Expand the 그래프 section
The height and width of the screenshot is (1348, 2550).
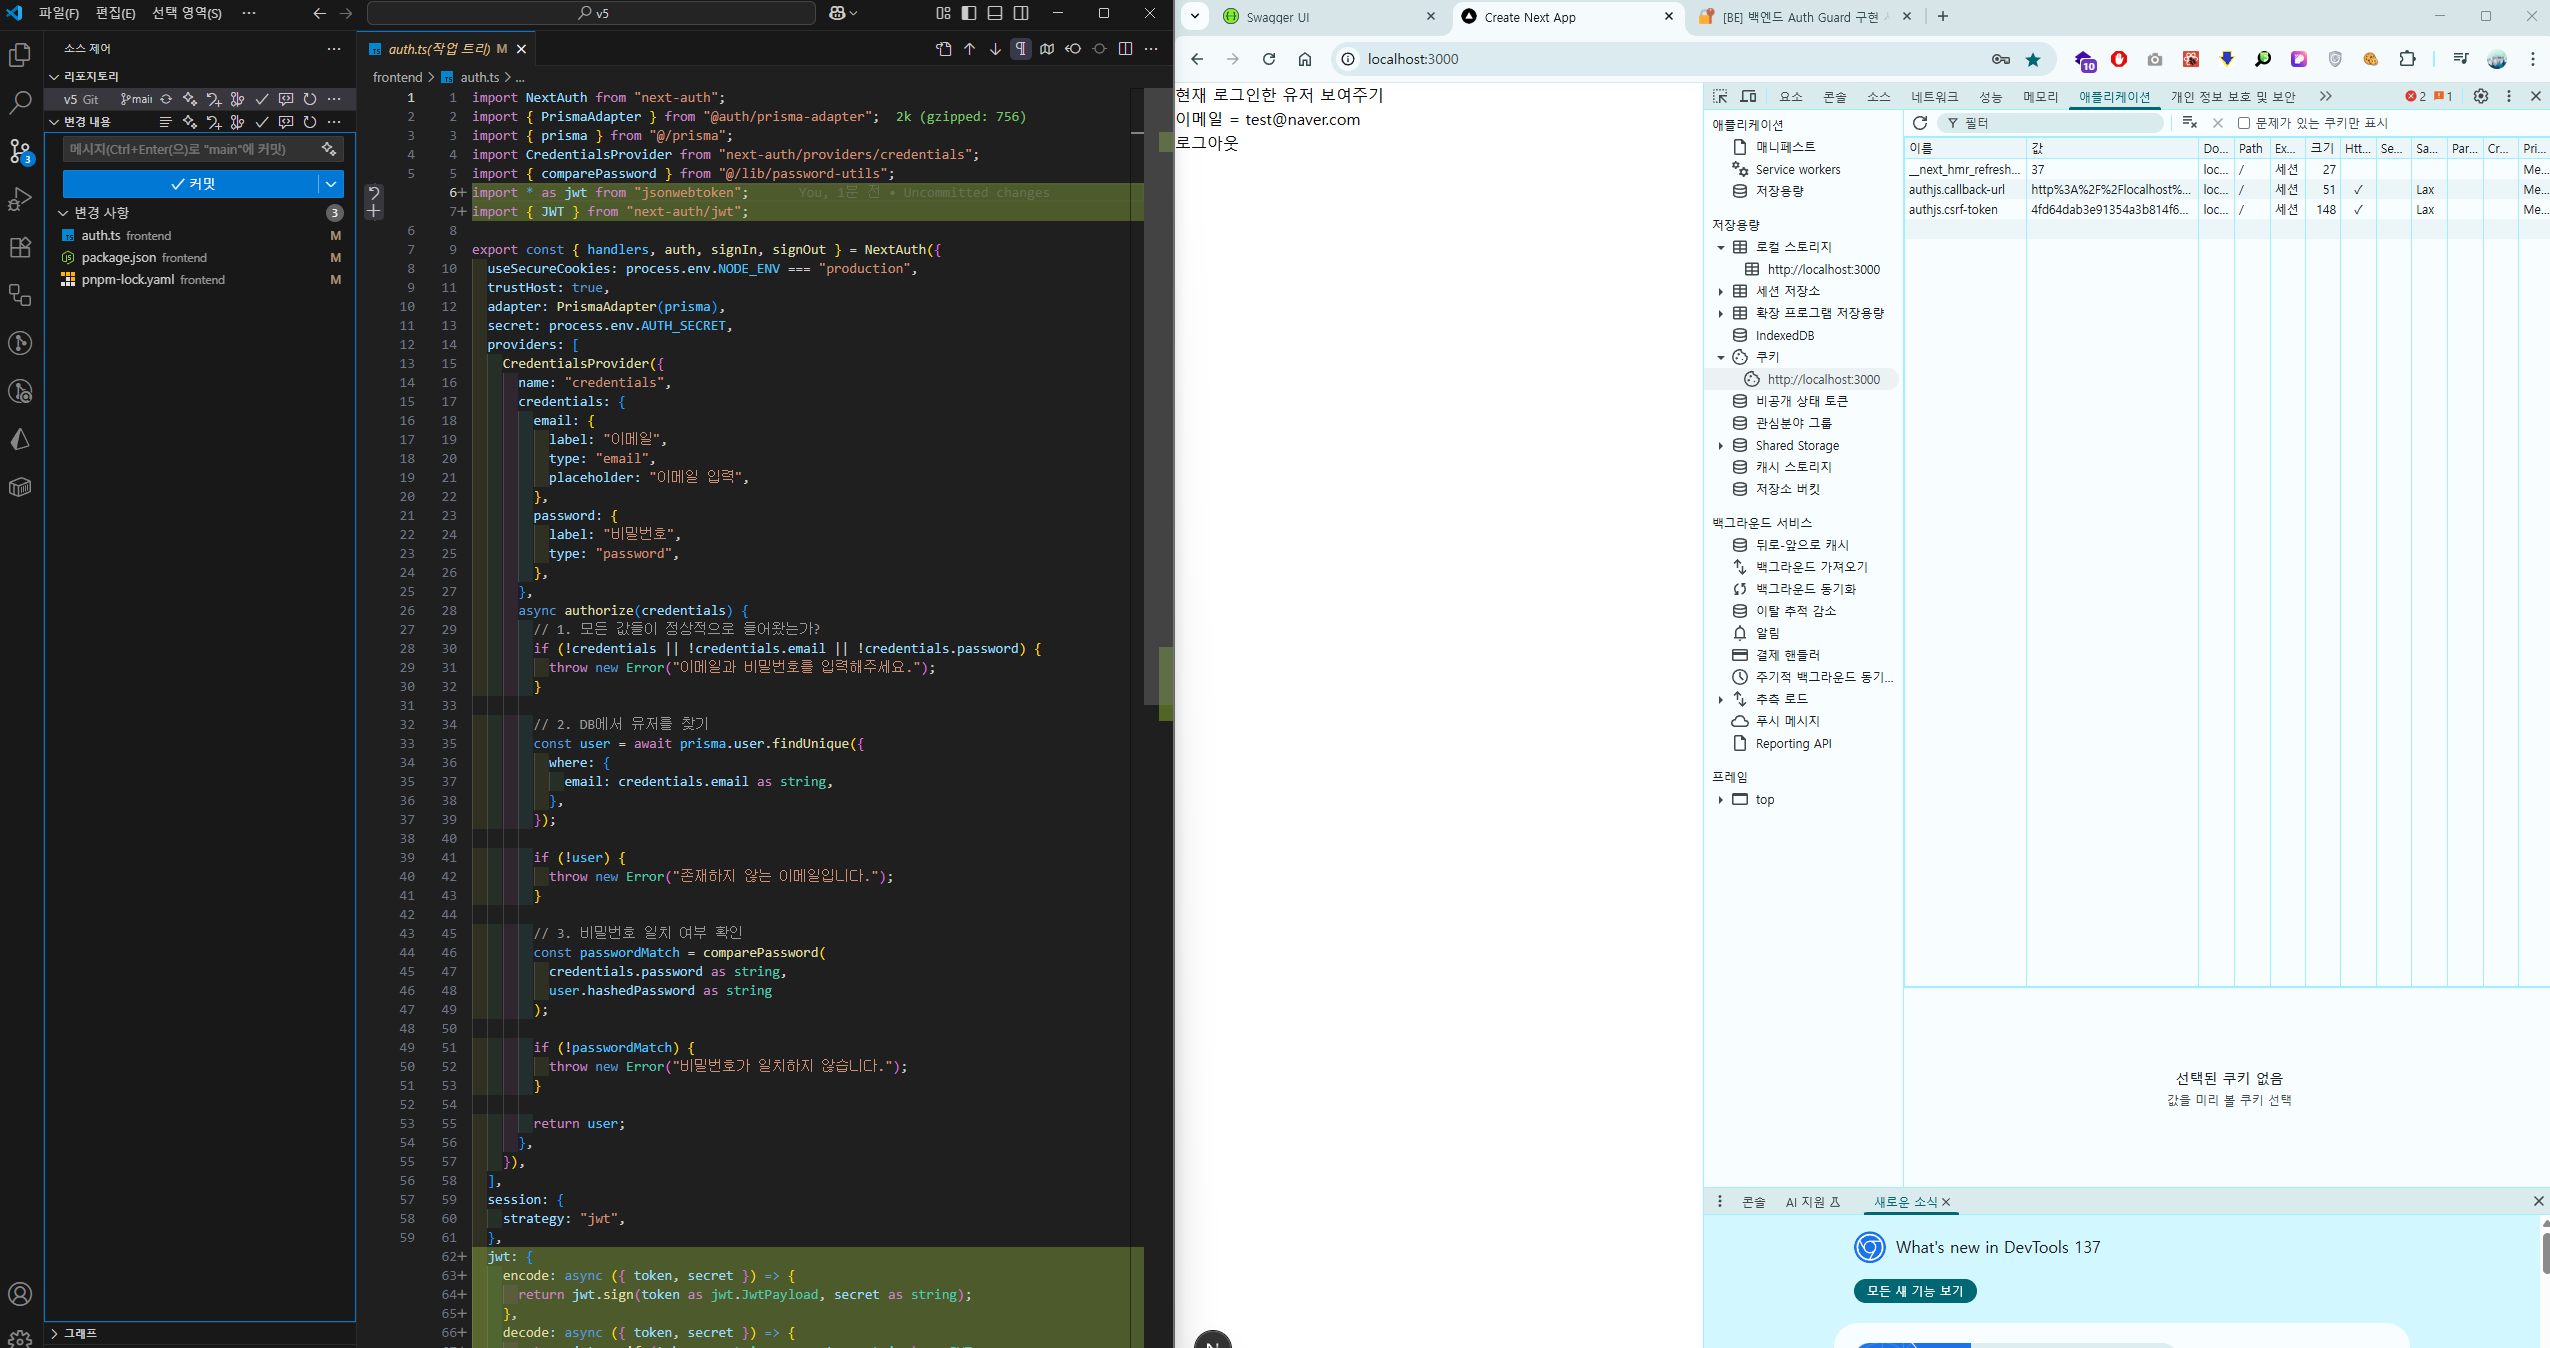click(54, 1333)
